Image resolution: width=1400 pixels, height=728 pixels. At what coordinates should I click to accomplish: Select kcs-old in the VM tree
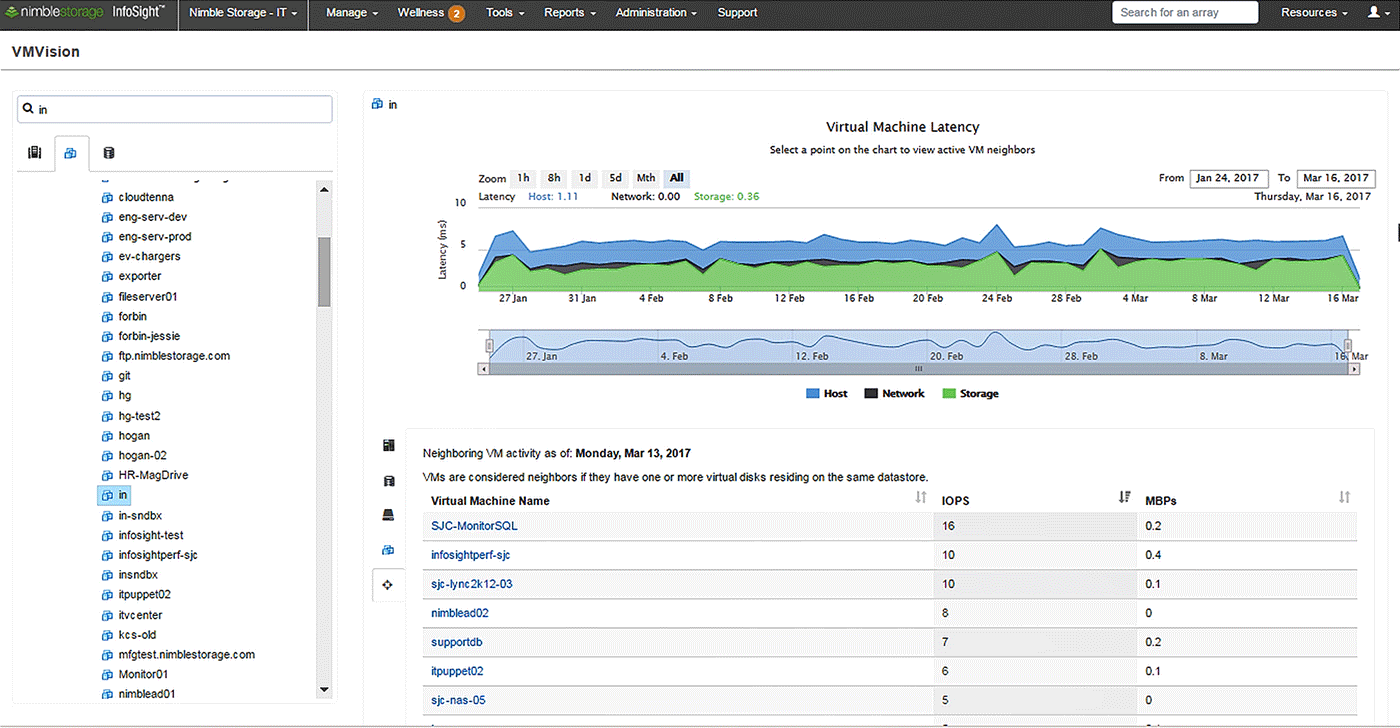pyautogui.click(x=137, y=635)
